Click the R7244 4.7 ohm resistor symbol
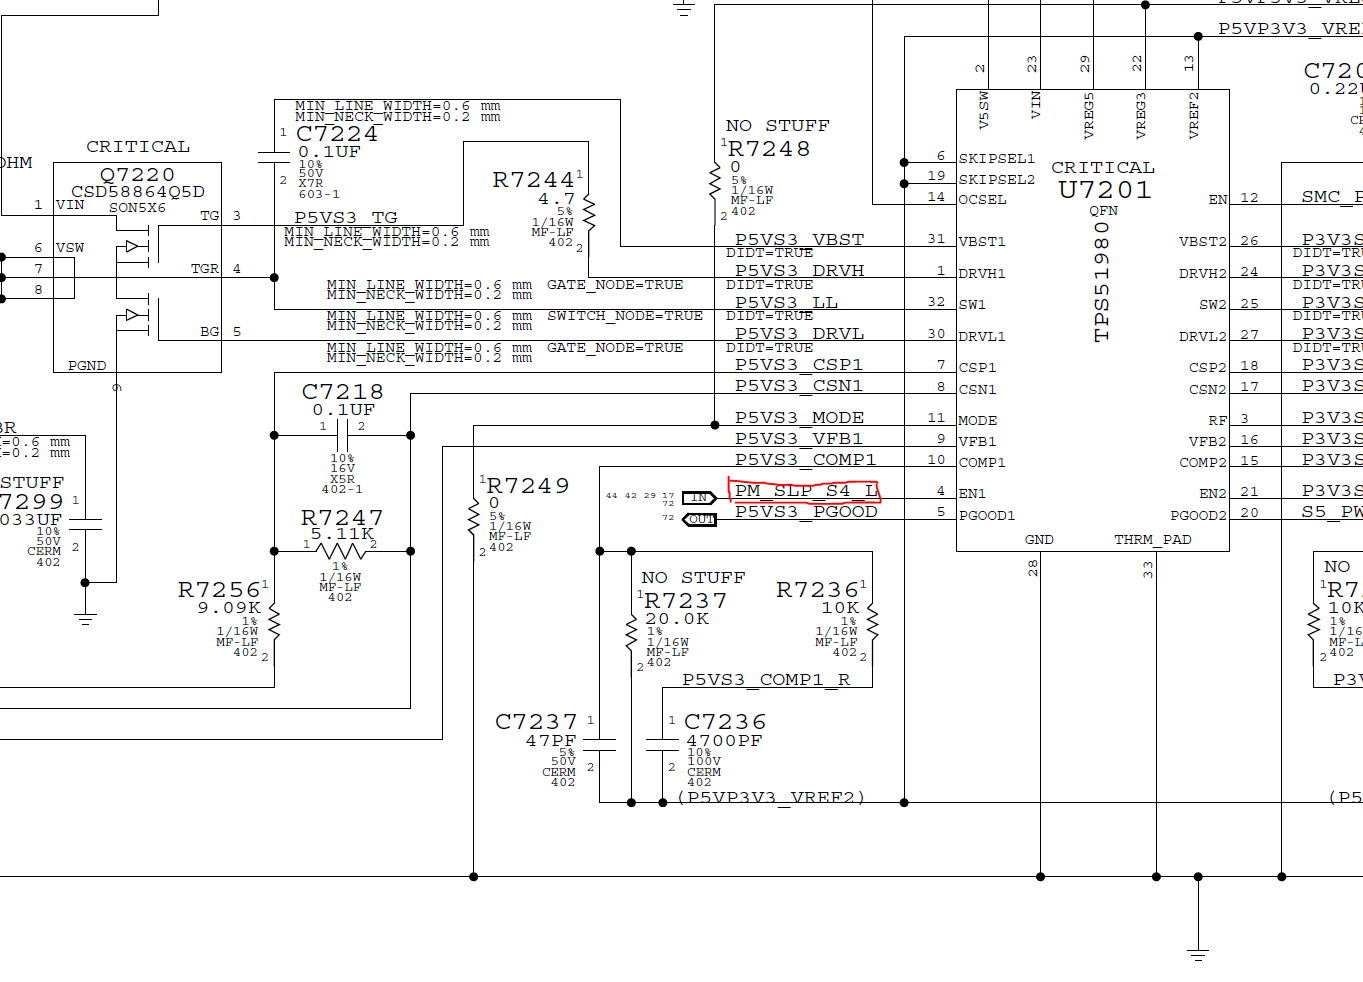 [x=589, y=212]
